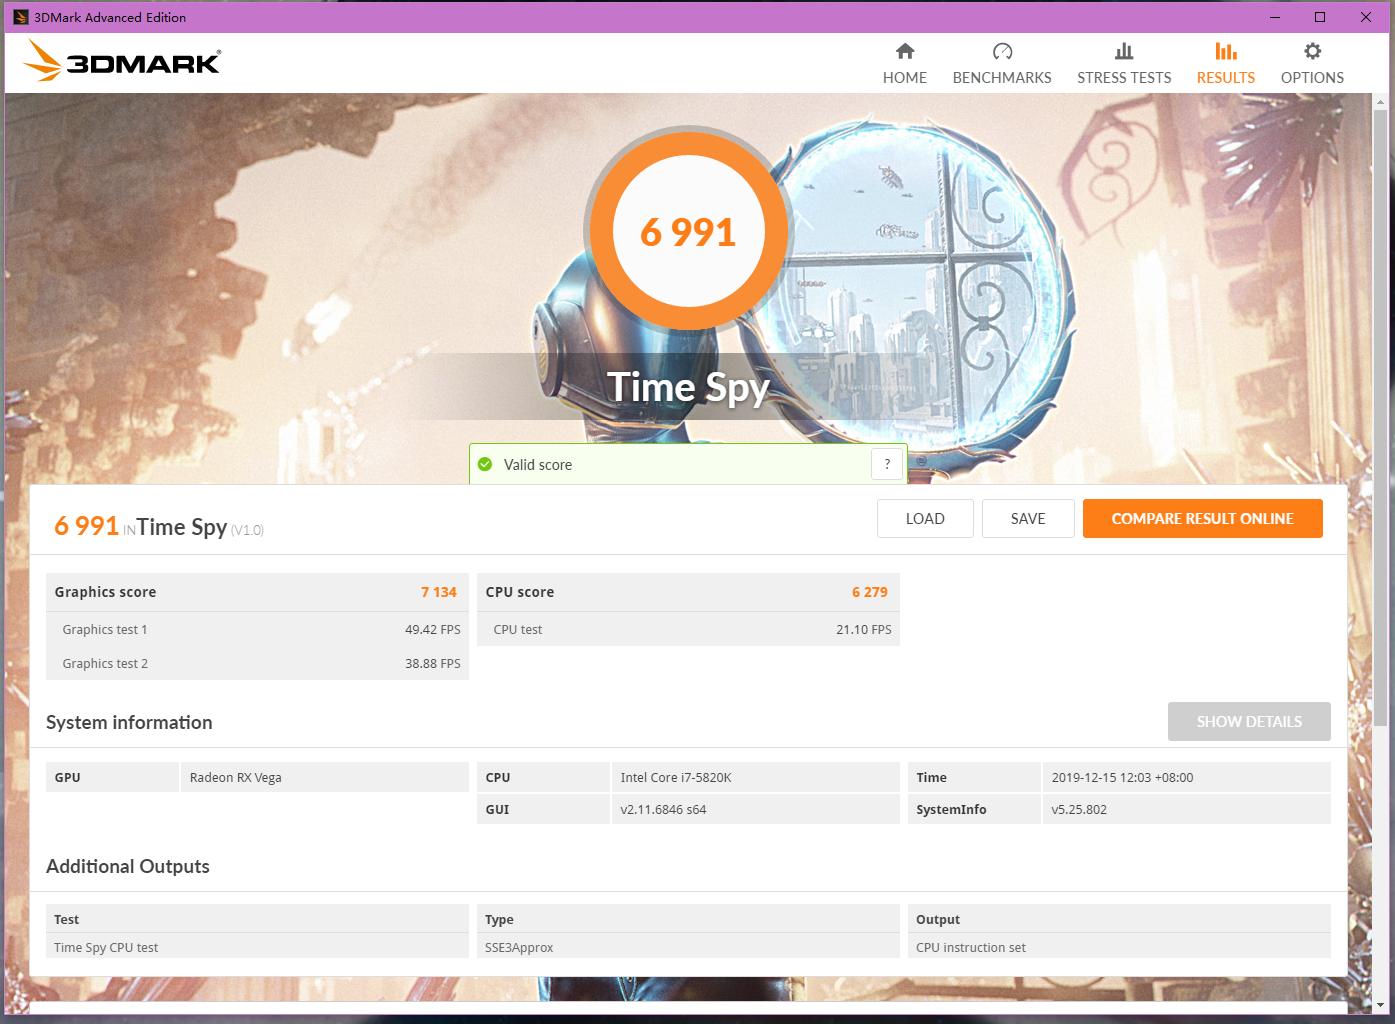
Task: Click the 6 991 IN Time Spy heading
Action: click(159, 526)
